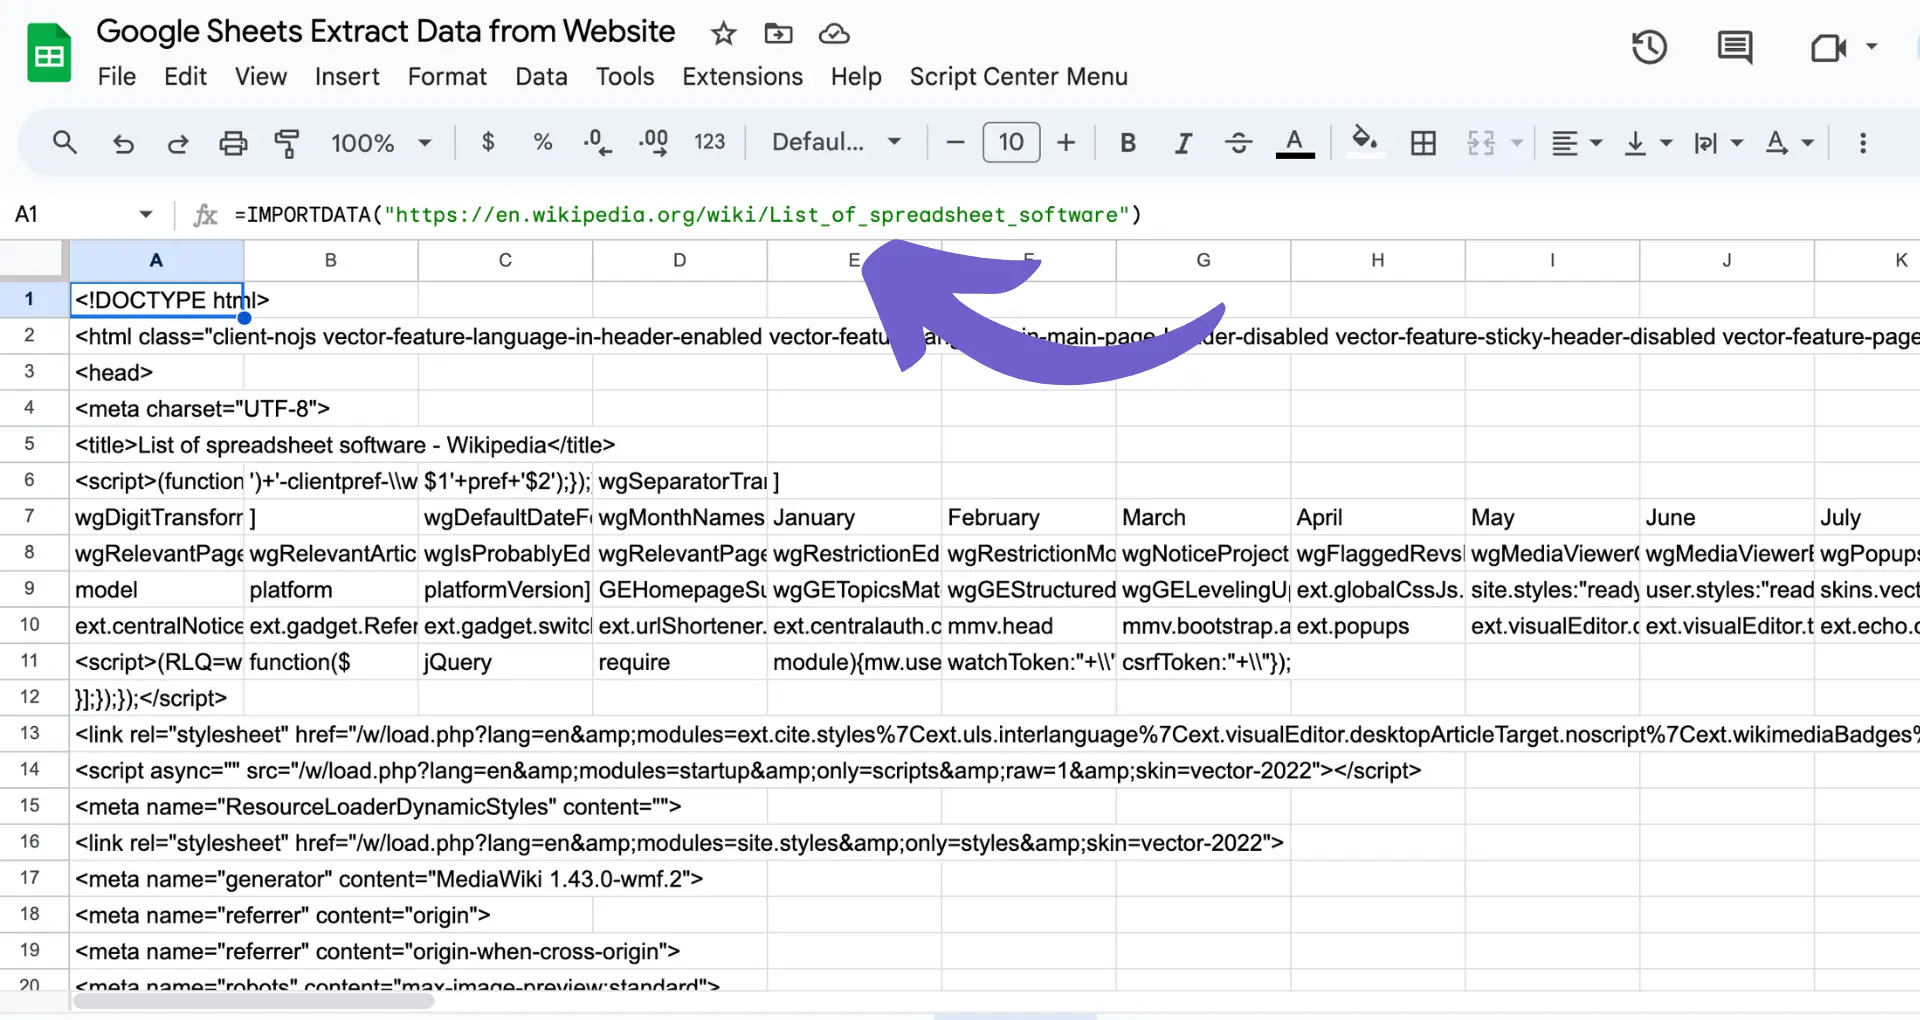Open more number formats 123
Image resolution: width=1920 pixels, height=1020 pixels.
pyautogui.click(x=710, y=142)
